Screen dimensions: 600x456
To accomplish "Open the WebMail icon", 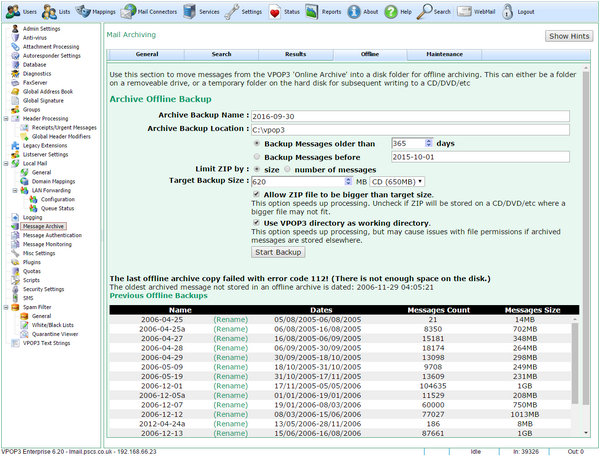I will pyautogui.click(x=464, y=12).
